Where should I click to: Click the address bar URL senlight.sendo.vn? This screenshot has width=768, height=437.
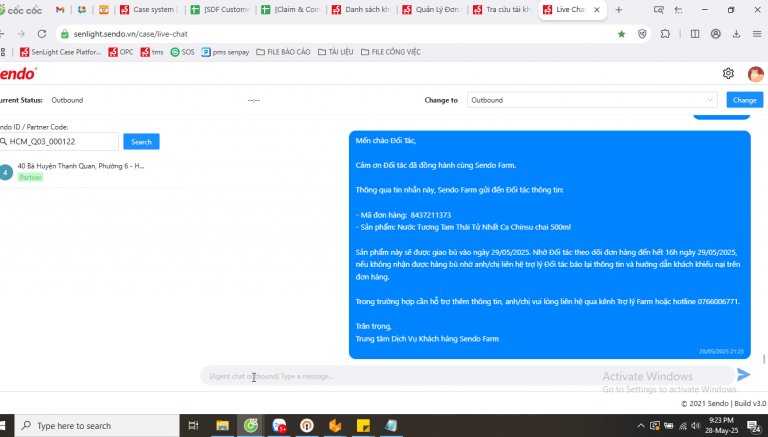130,34
